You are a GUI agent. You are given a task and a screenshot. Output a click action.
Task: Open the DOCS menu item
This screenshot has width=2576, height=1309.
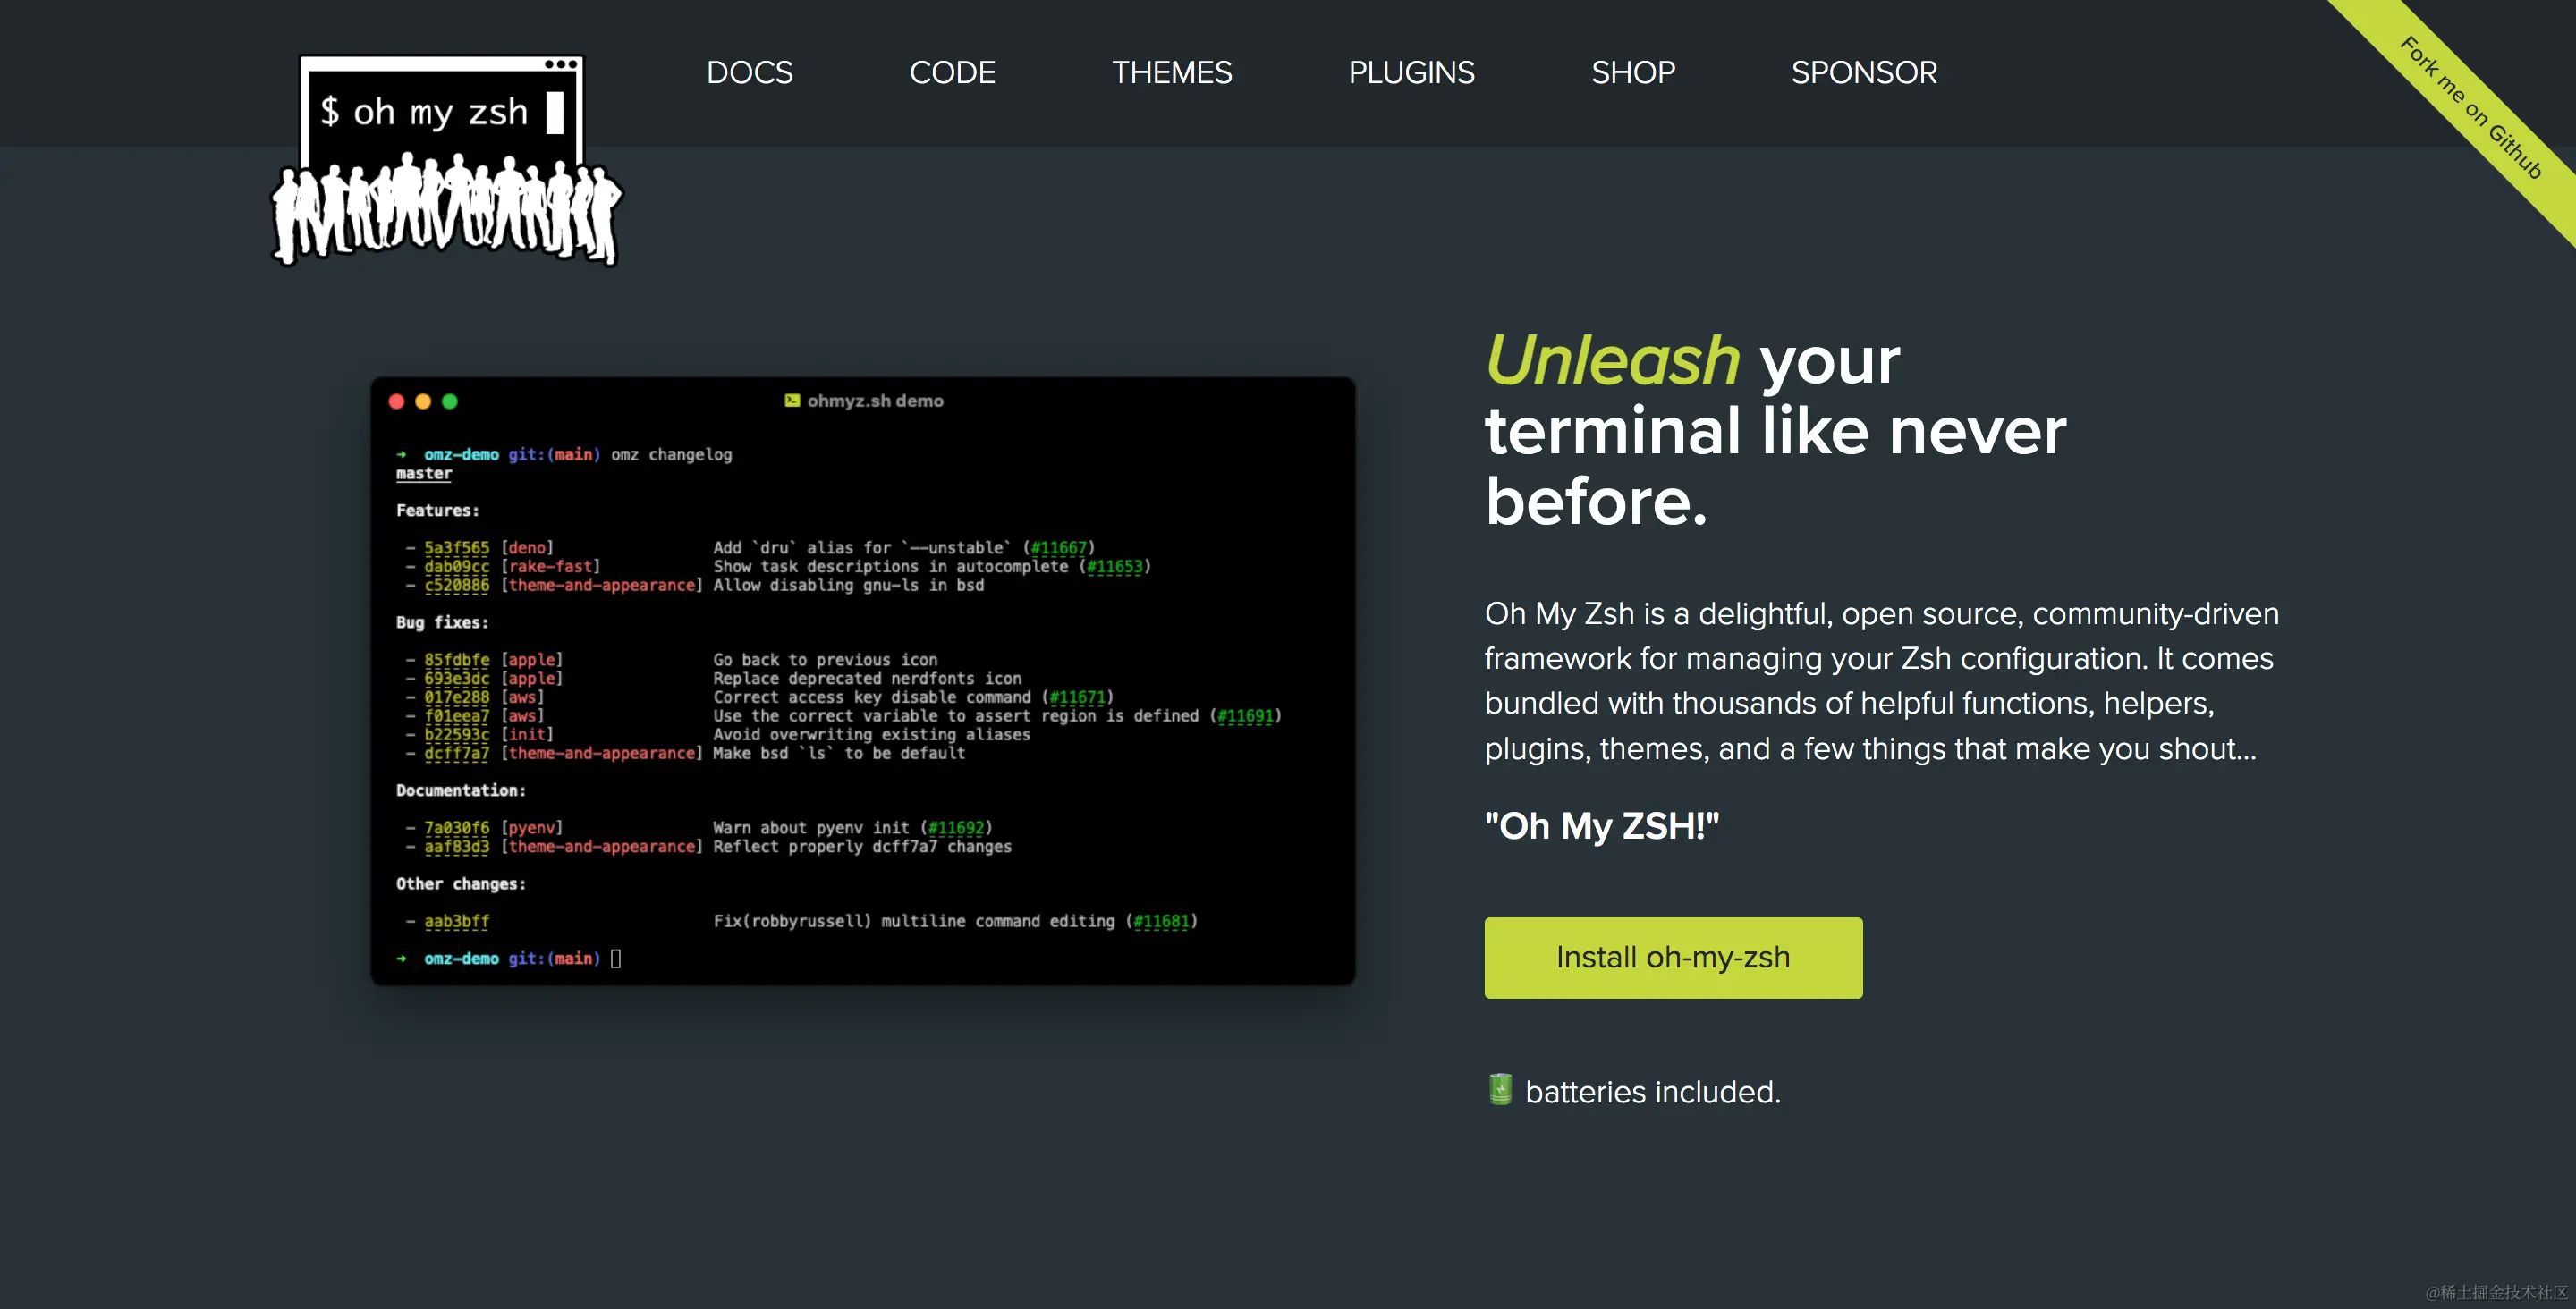[x=749, y=72]
